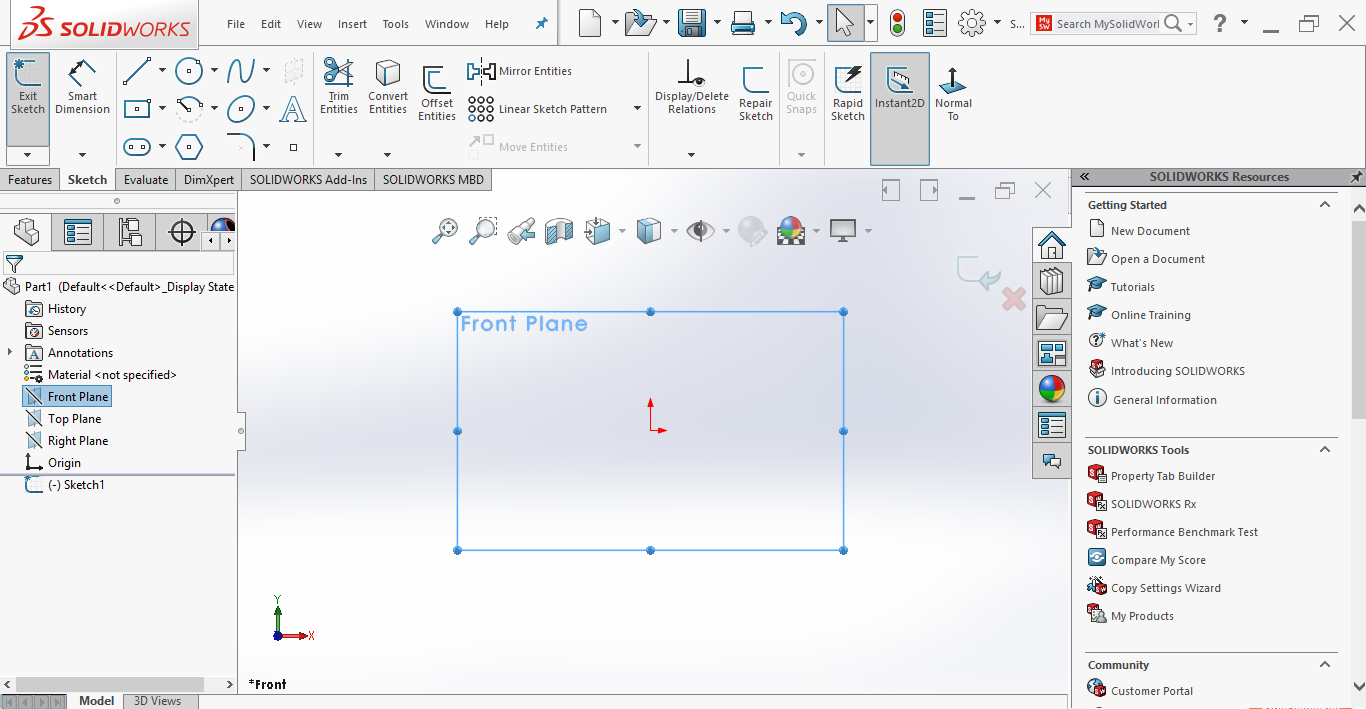Viewport: 1366px width, 709px height.
Task: Toggle Instant2D on the Sketch ribbon
Action: pyautogui.click(x=899, y=88)
